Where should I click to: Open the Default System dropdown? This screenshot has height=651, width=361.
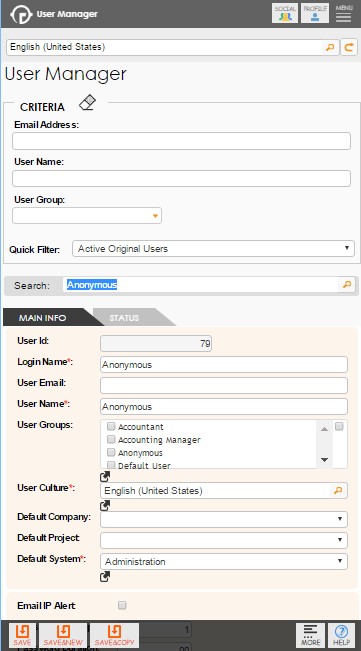point(224,561)
